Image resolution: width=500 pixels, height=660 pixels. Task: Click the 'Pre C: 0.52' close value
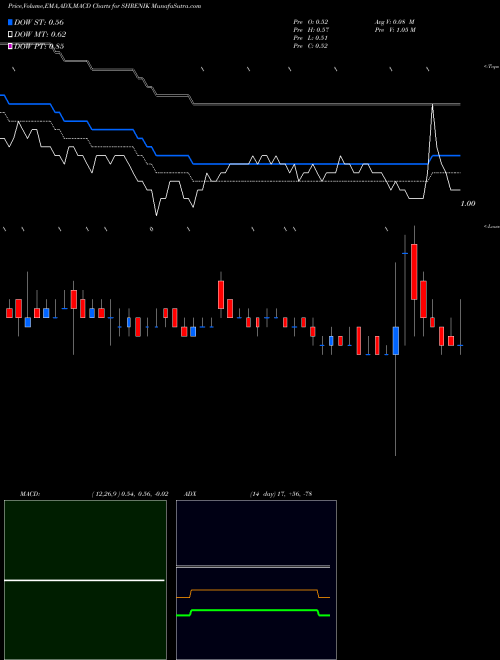[x=311, y=46]
